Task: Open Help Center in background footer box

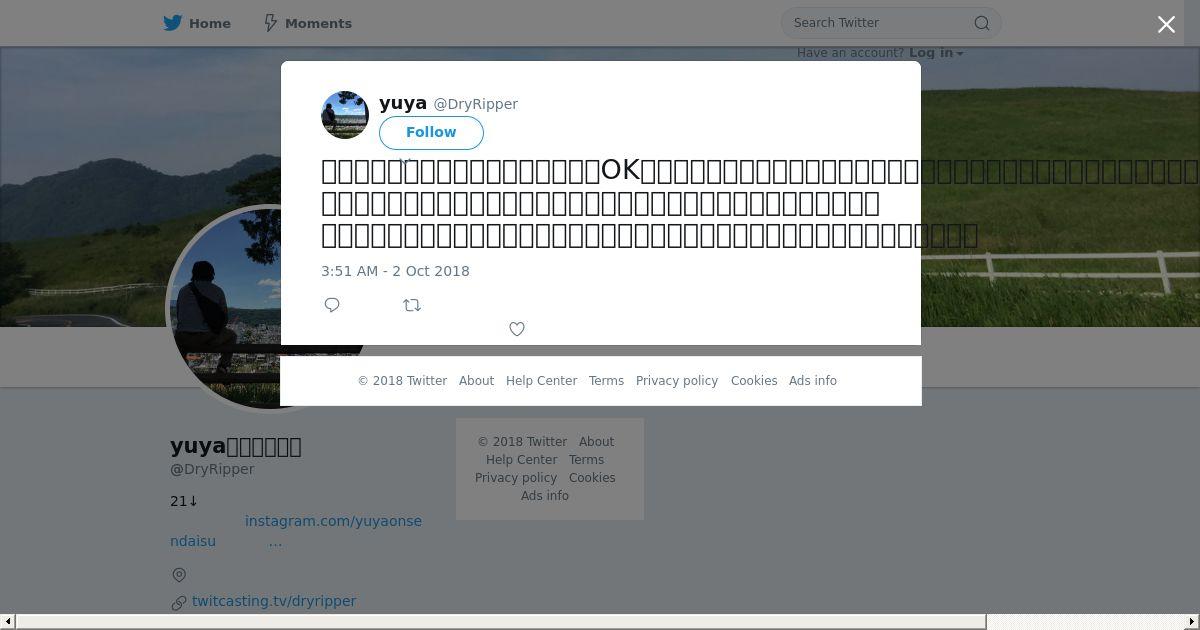Action: point(521,460)
